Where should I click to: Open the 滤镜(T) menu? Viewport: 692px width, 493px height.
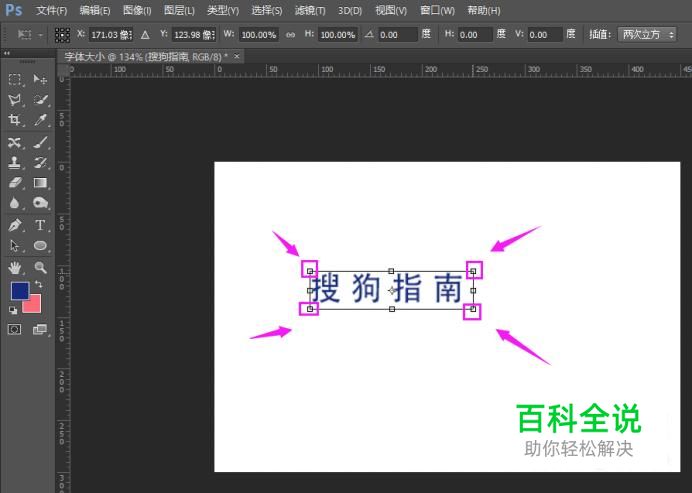coord(310,10)
